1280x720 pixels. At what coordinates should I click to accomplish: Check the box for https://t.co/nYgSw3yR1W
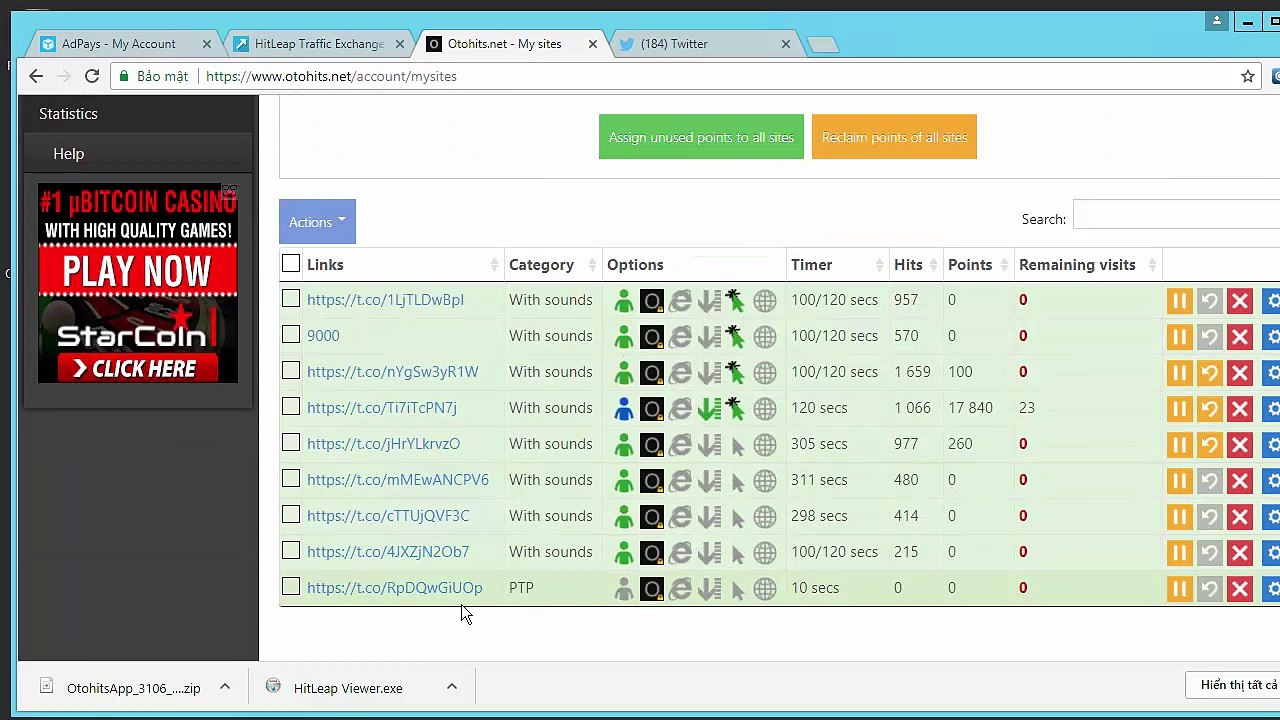291,371
